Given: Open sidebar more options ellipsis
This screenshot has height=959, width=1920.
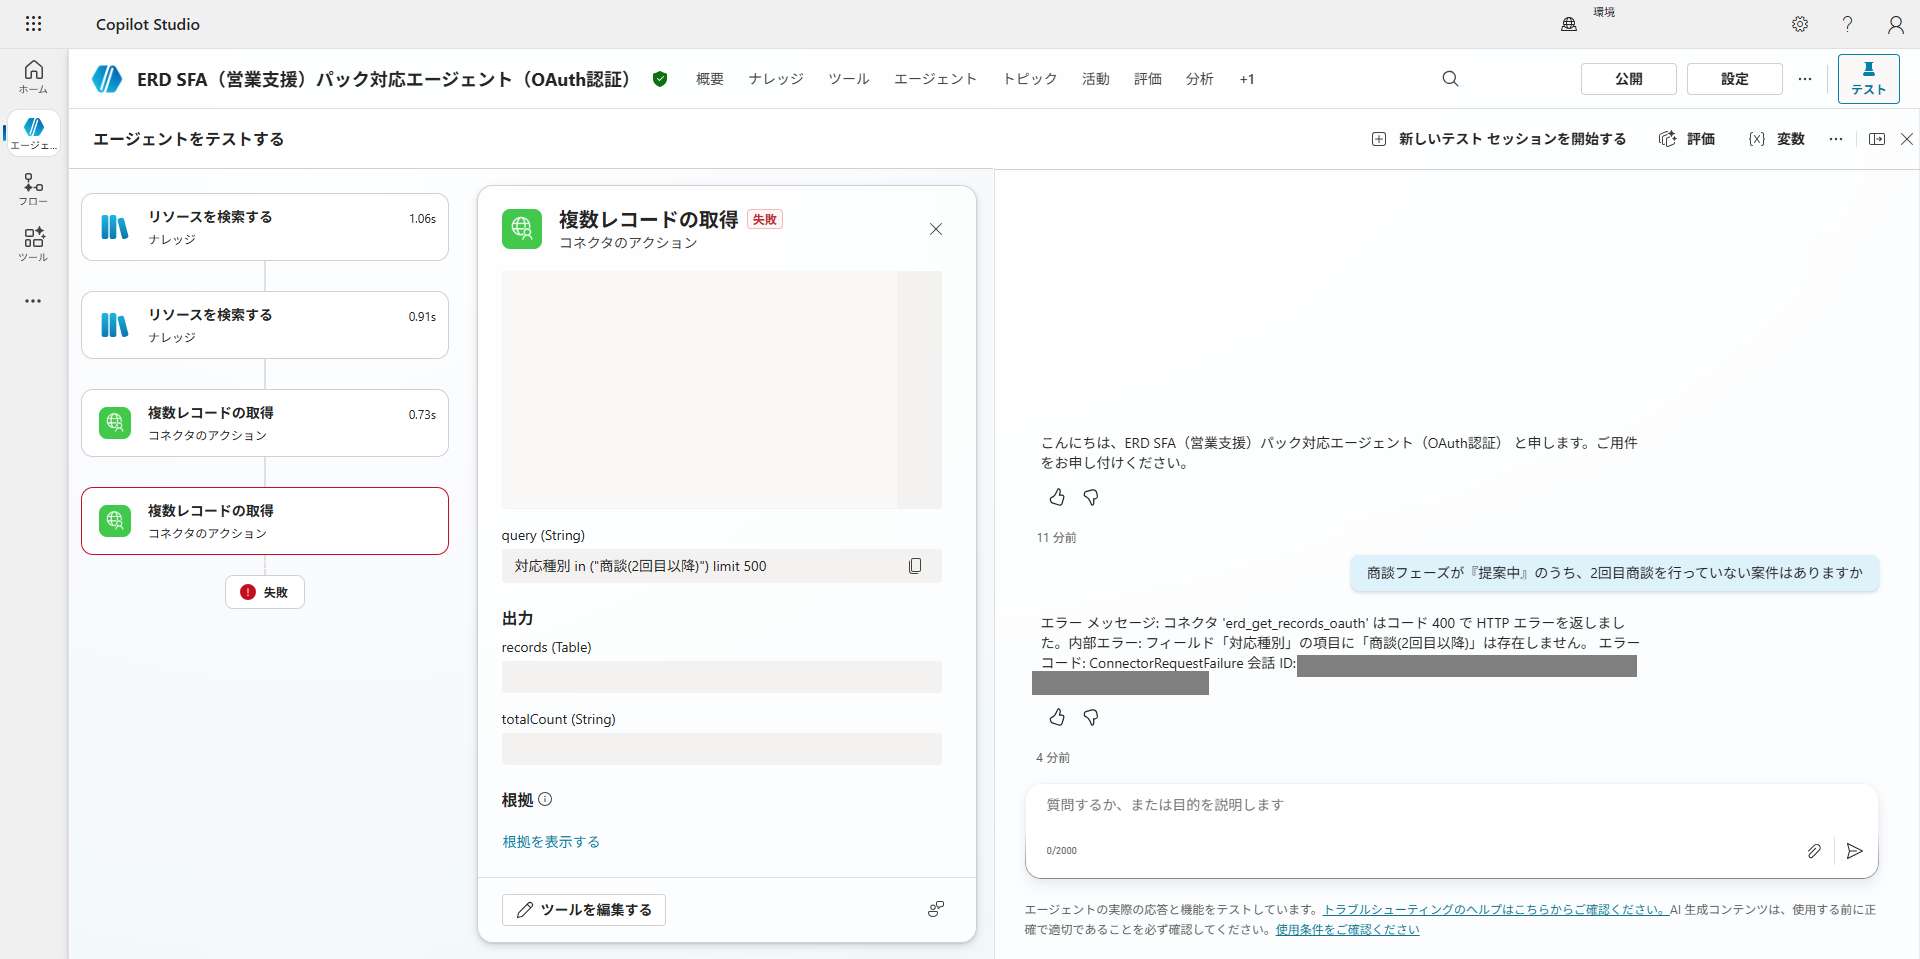Looking at the screenshot, I should (33, 300).
